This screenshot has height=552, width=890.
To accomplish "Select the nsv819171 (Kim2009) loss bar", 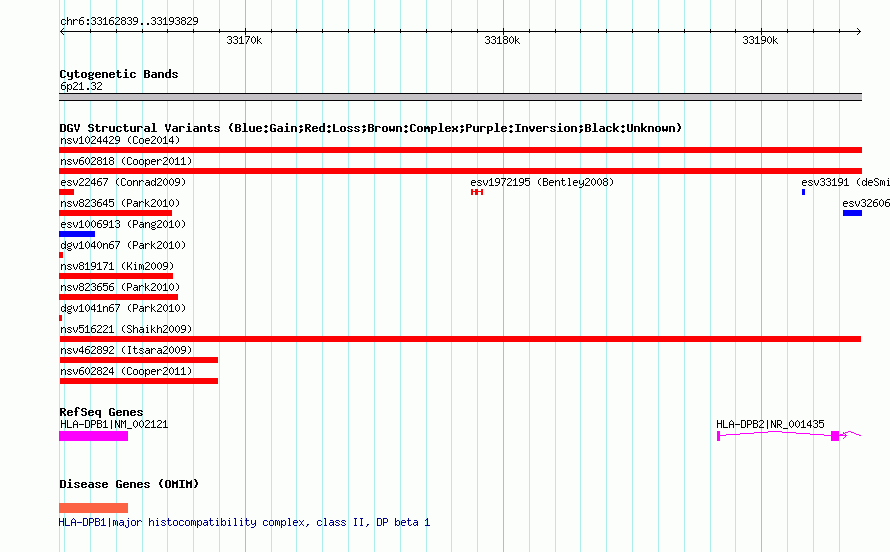I will tap(116, 276).
